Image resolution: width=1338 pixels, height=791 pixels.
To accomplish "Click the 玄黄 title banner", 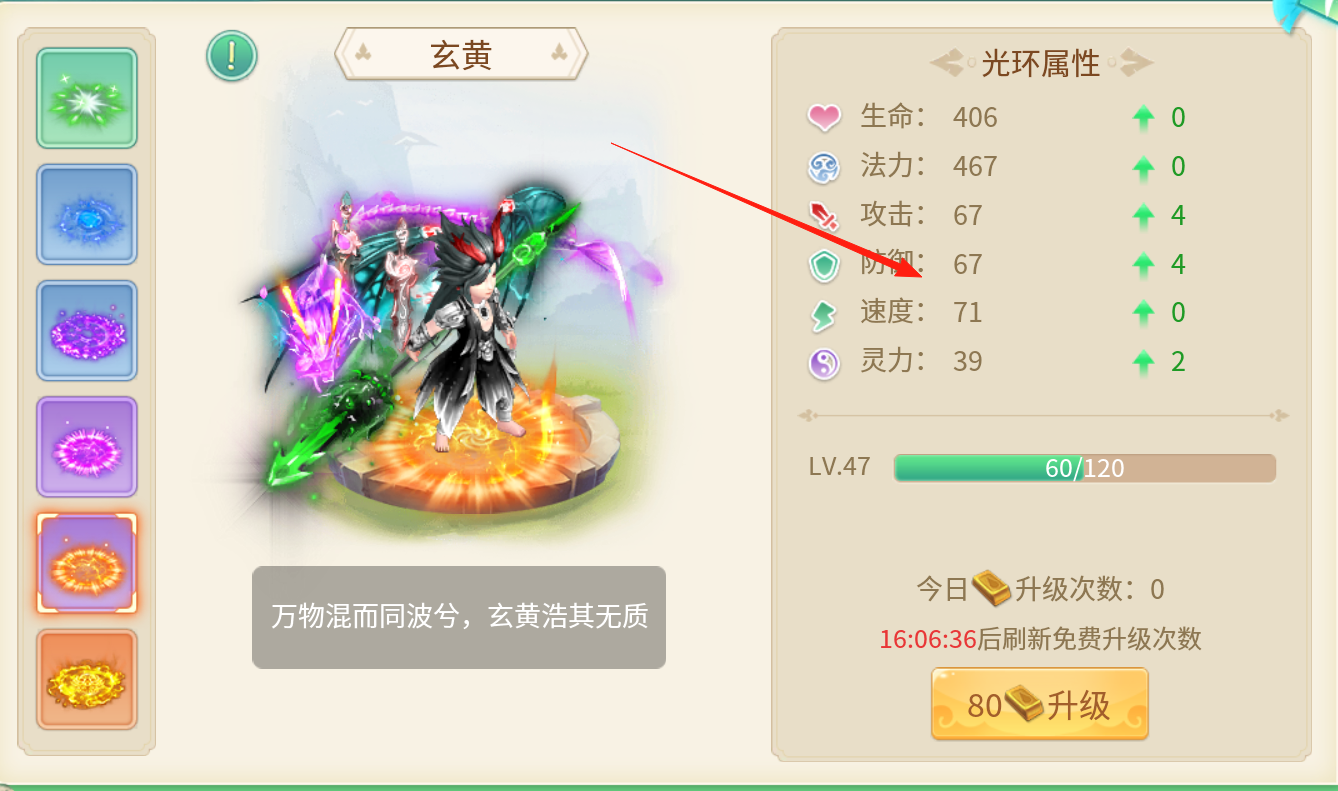I will [x=461, y=55].
